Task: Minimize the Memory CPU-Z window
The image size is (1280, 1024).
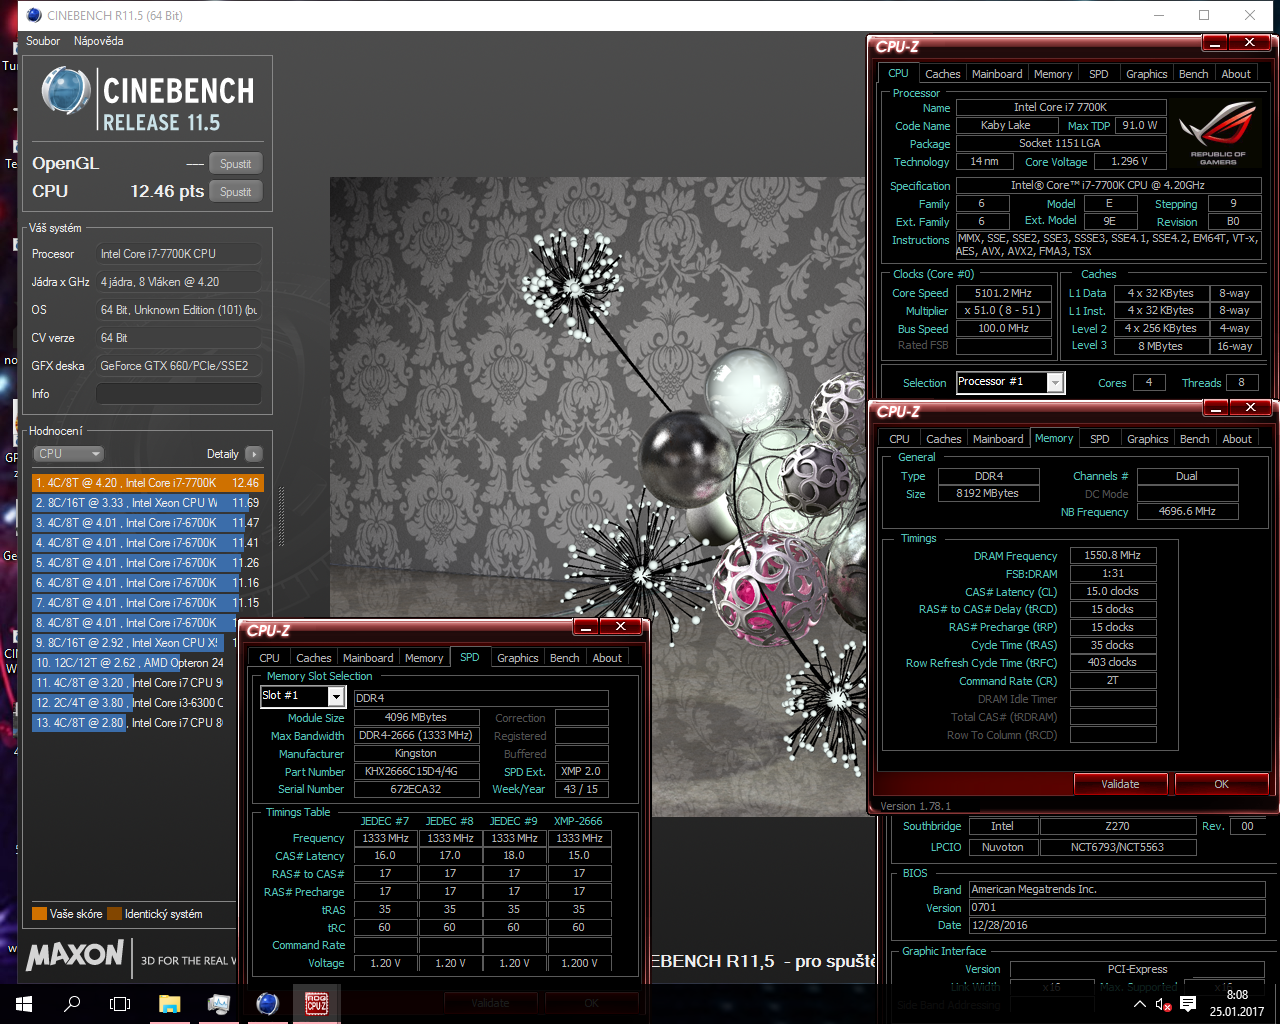Action: click(x=1215, y=408)
